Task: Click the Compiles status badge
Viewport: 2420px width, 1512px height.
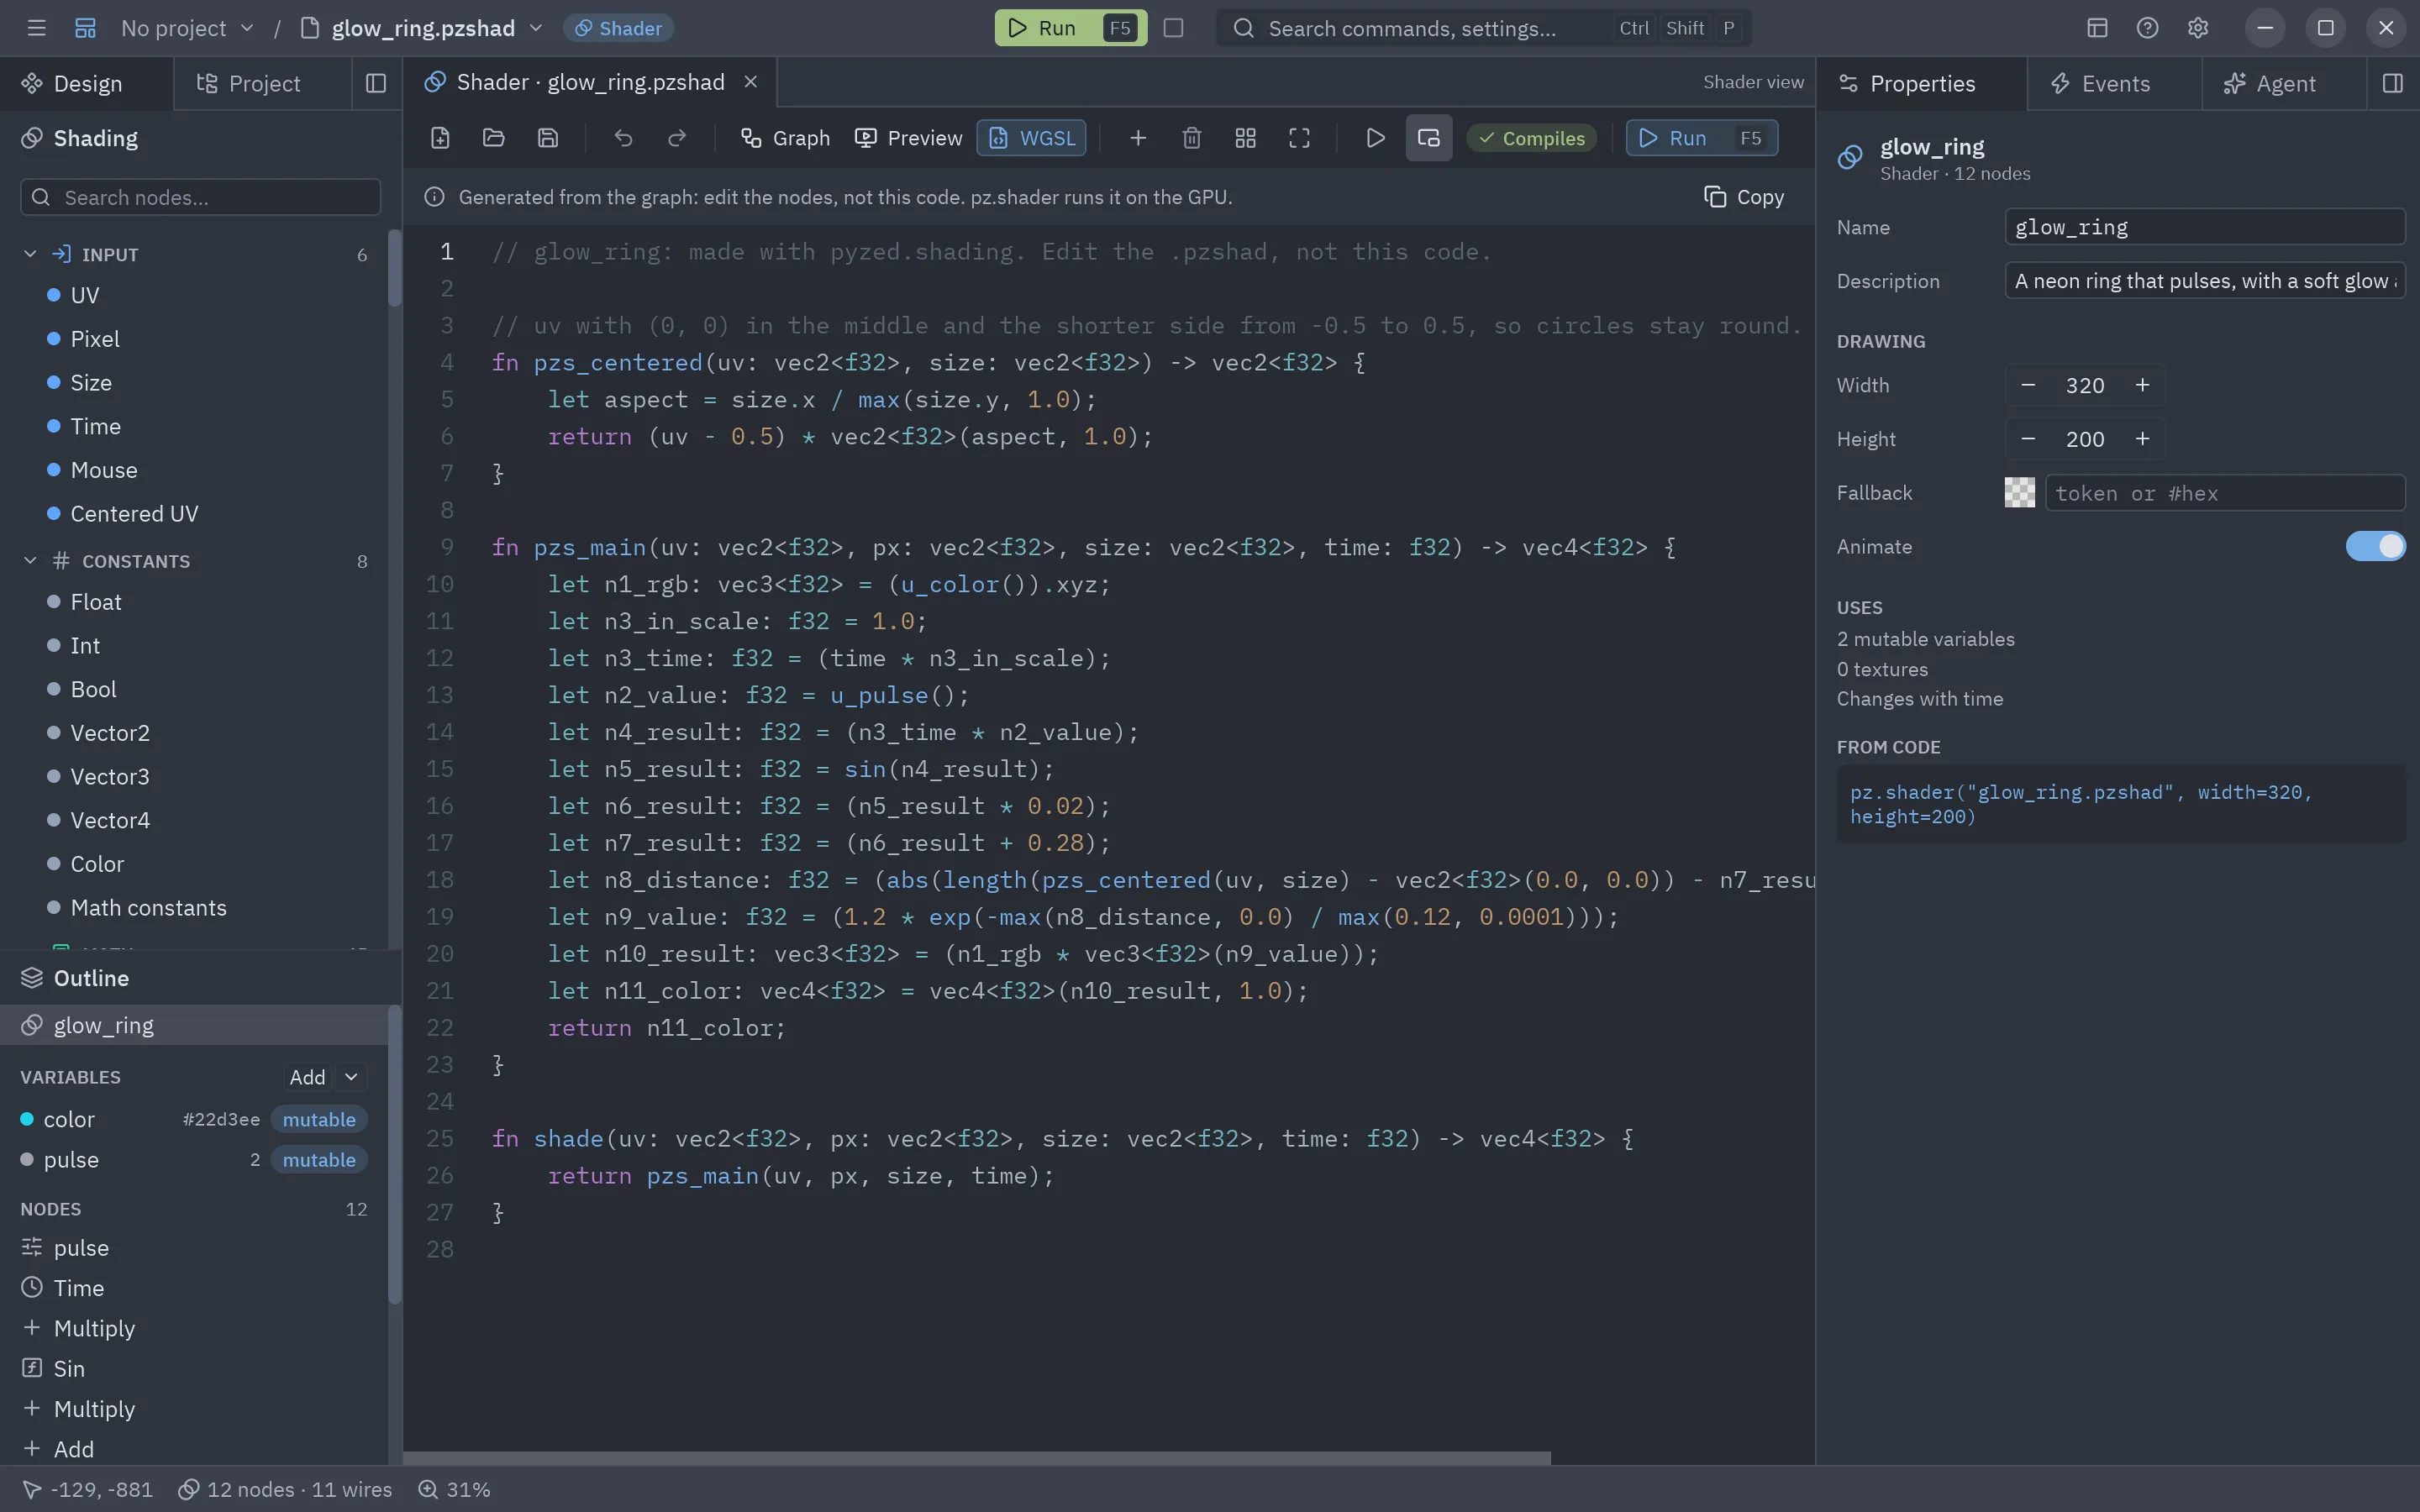Action: click(x=1531, y=138)
